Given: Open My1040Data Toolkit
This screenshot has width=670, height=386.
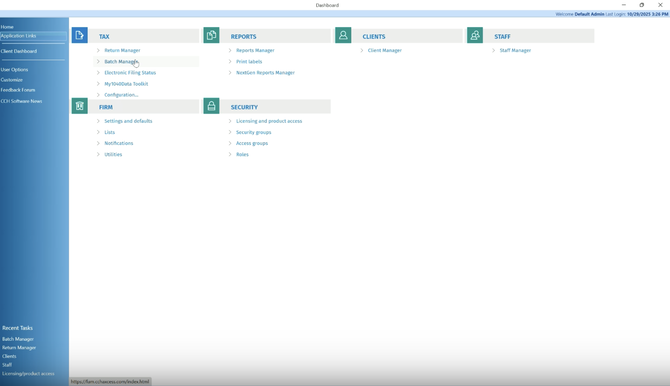Looking at the screenshot, I should tap(126, 84).
